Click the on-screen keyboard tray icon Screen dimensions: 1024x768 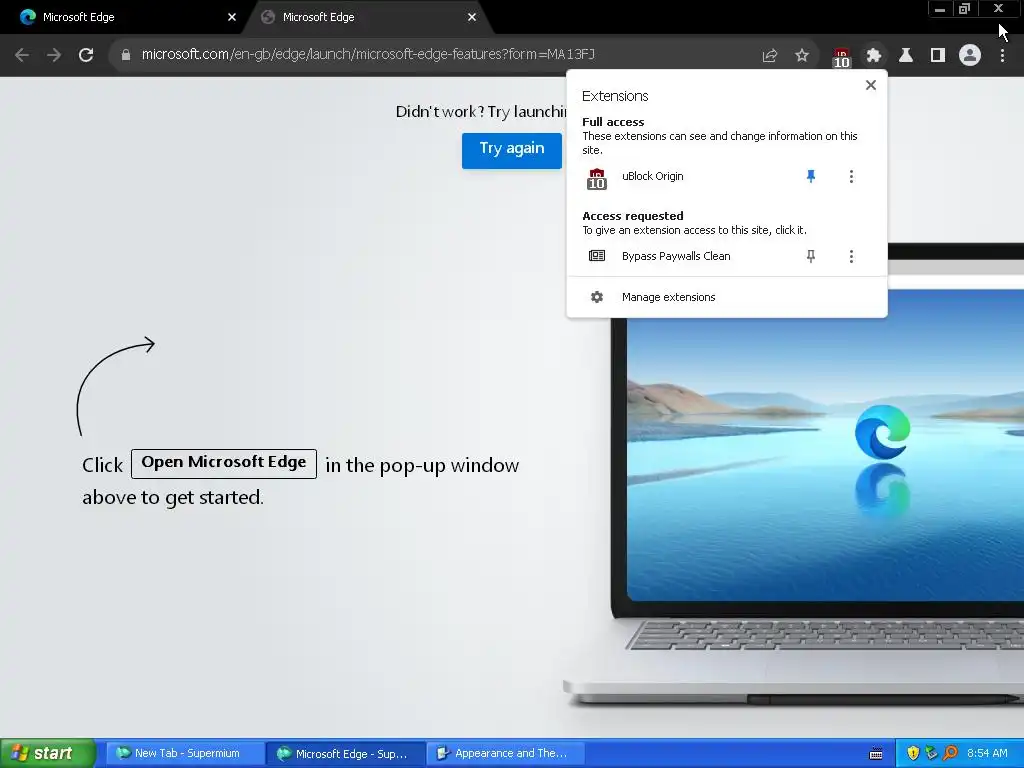[x=876, y=754]
